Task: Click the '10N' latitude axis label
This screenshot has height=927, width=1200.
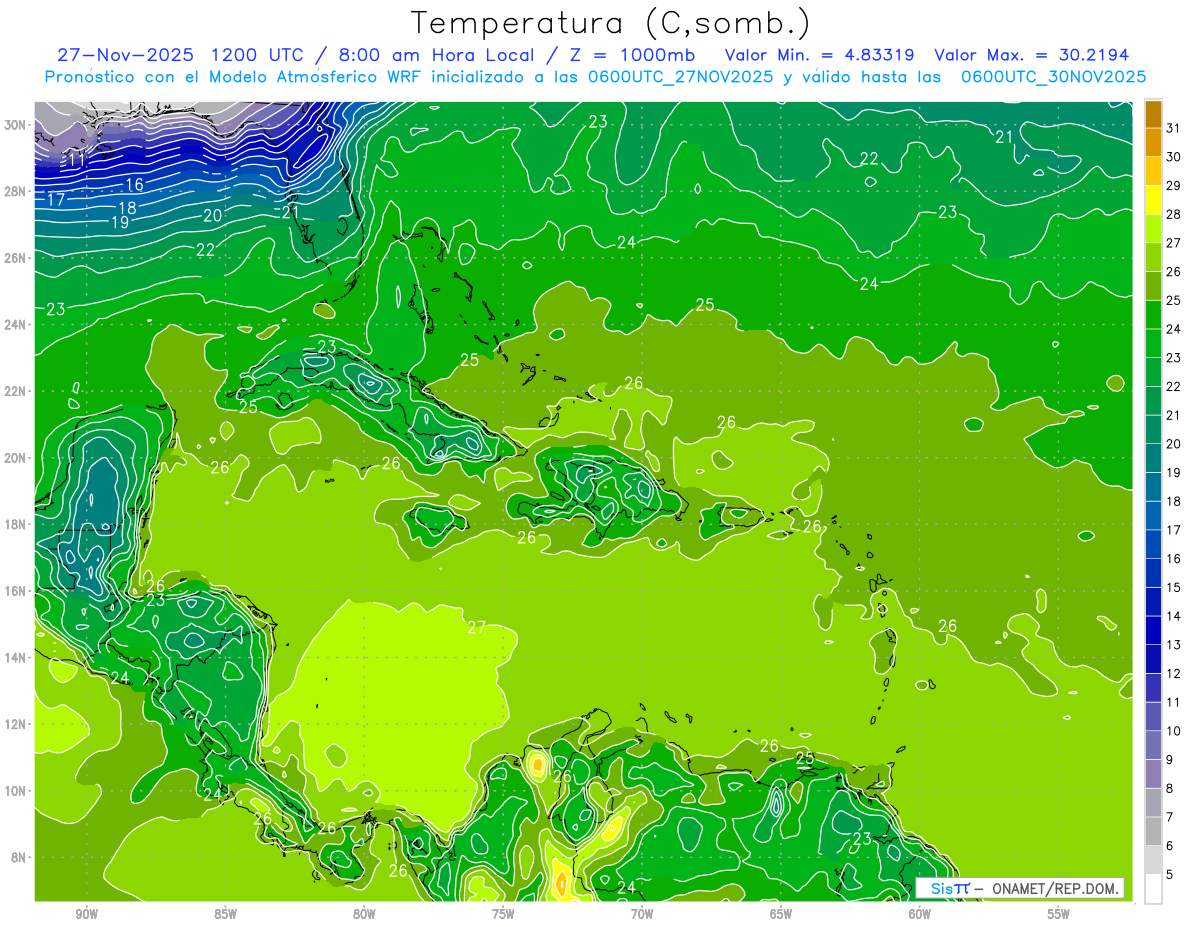Action: click(17, 791)
